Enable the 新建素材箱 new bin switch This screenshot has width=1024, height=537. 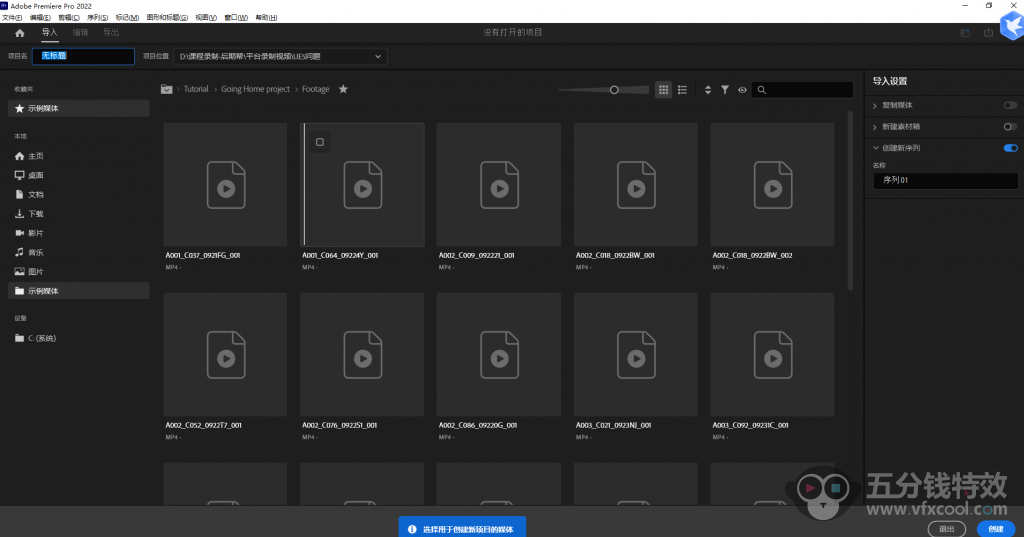click(1010, 127)
